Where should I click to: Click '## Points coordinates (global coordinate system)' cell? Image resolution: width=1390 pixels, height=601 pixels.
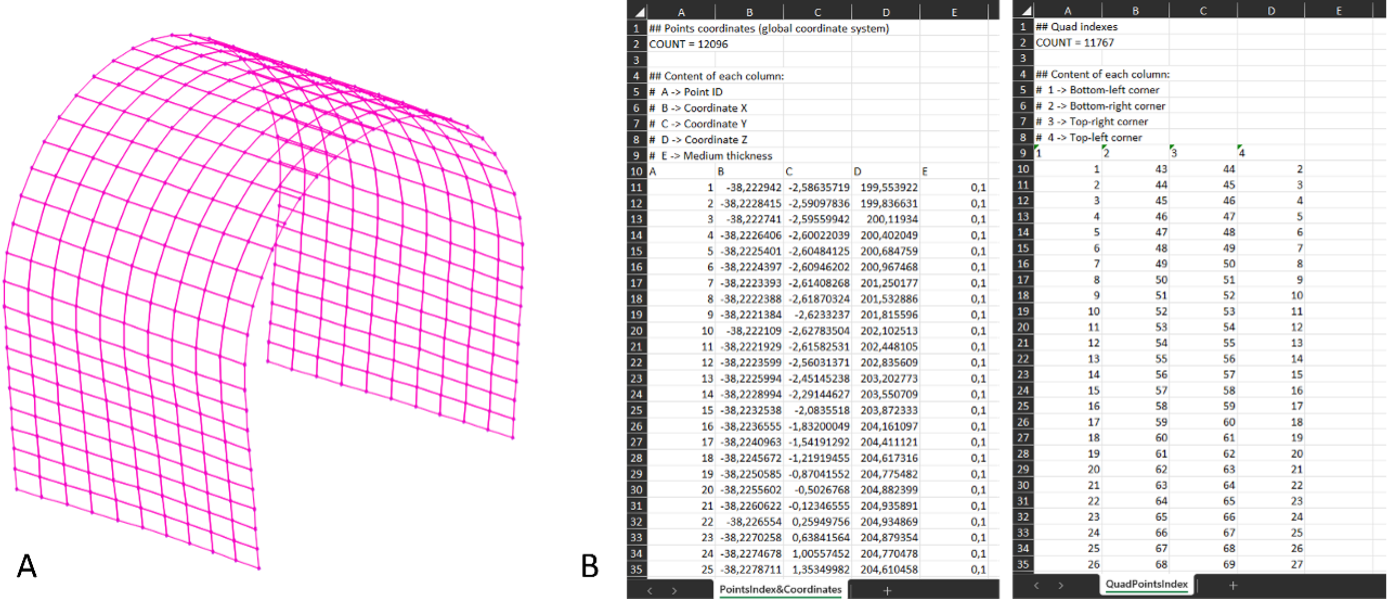pos(768,28)
